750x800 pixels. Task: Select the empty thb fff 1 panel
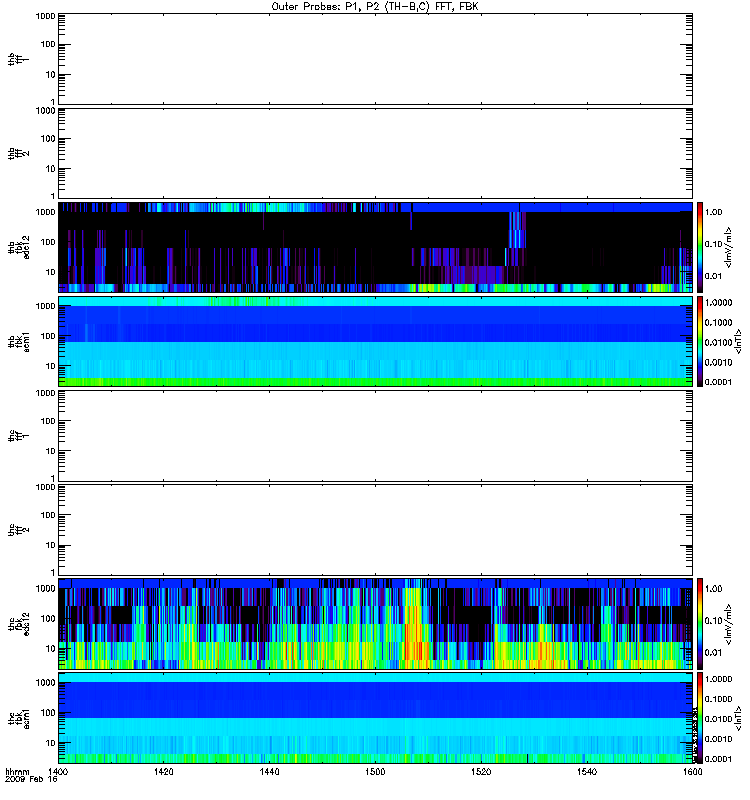[376, 59]
